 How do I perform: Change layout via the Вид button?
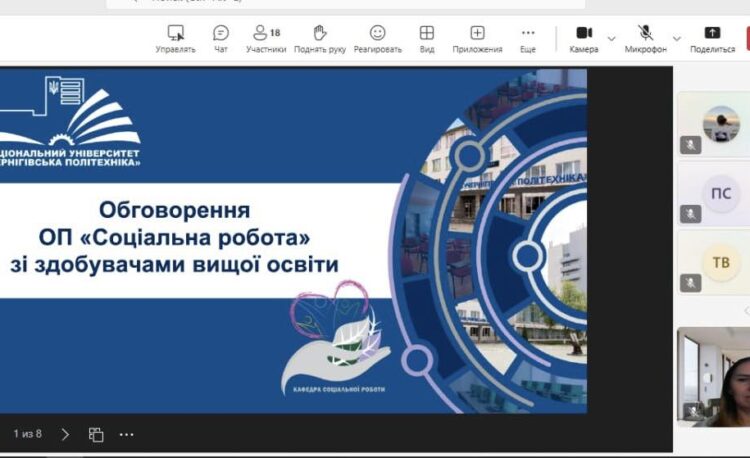[x=427, y=38]
